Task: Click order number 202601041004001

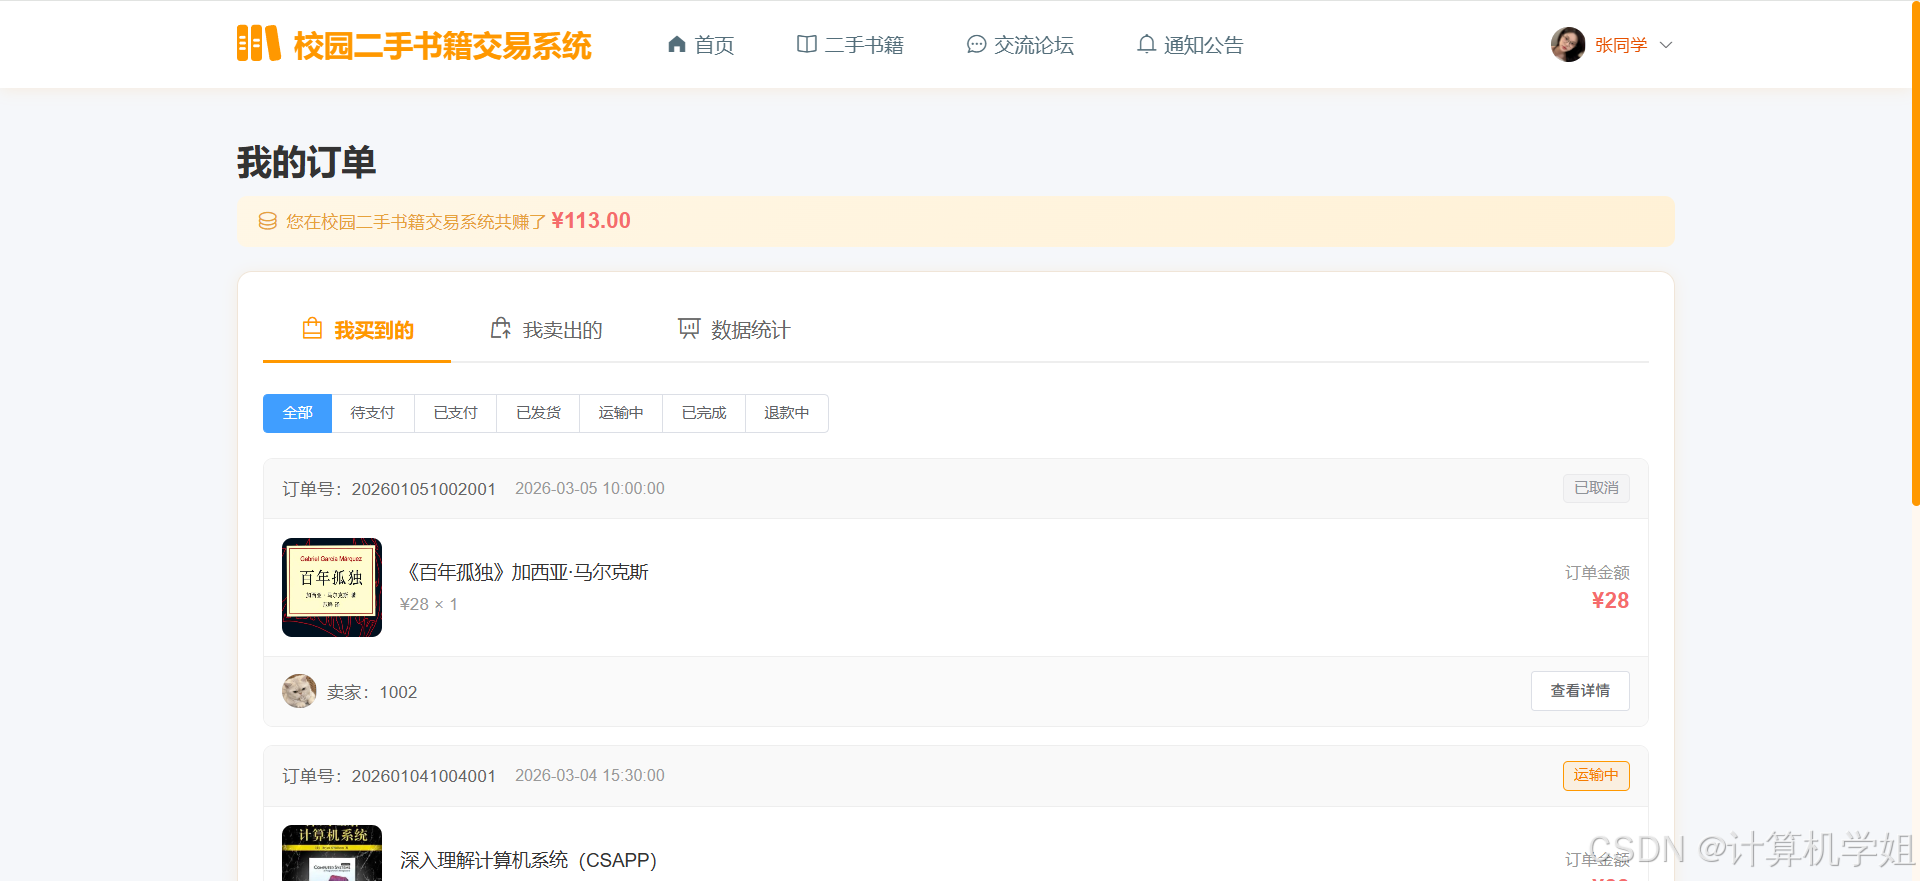Action: pyautogui.click(x=424, y=776)
